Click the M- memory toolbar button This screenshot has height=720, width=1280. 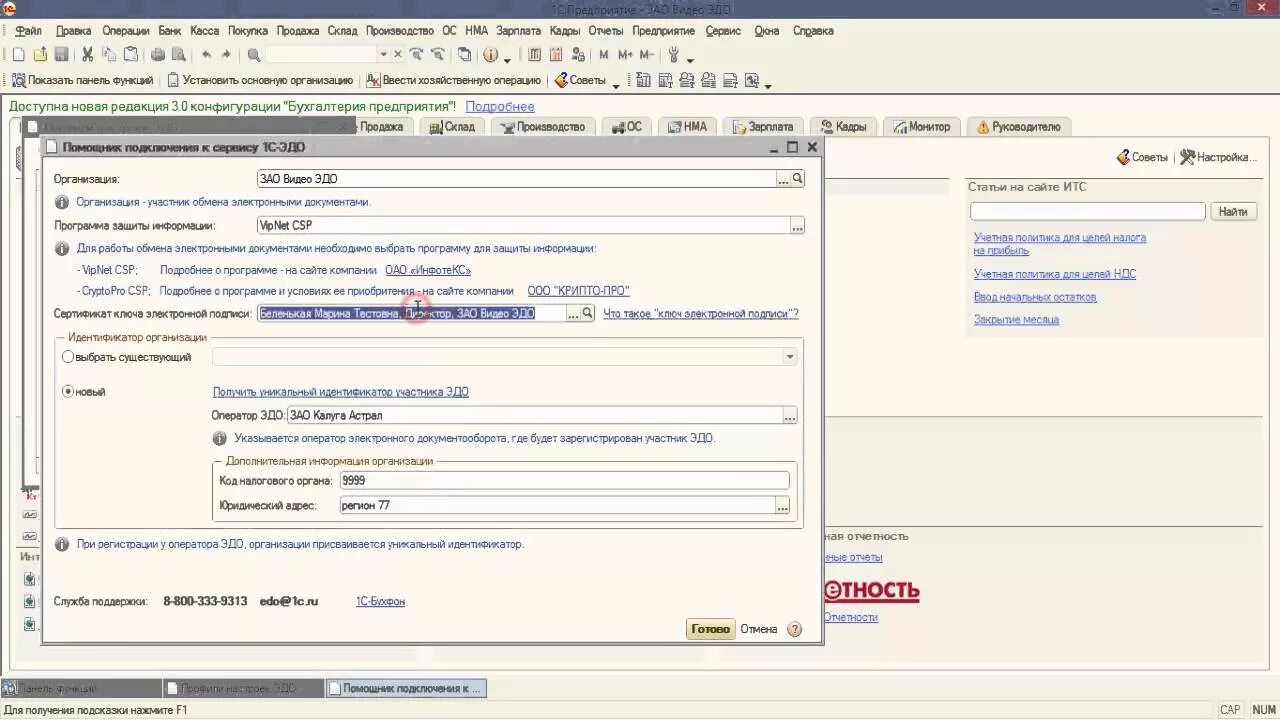coord(647,55)
